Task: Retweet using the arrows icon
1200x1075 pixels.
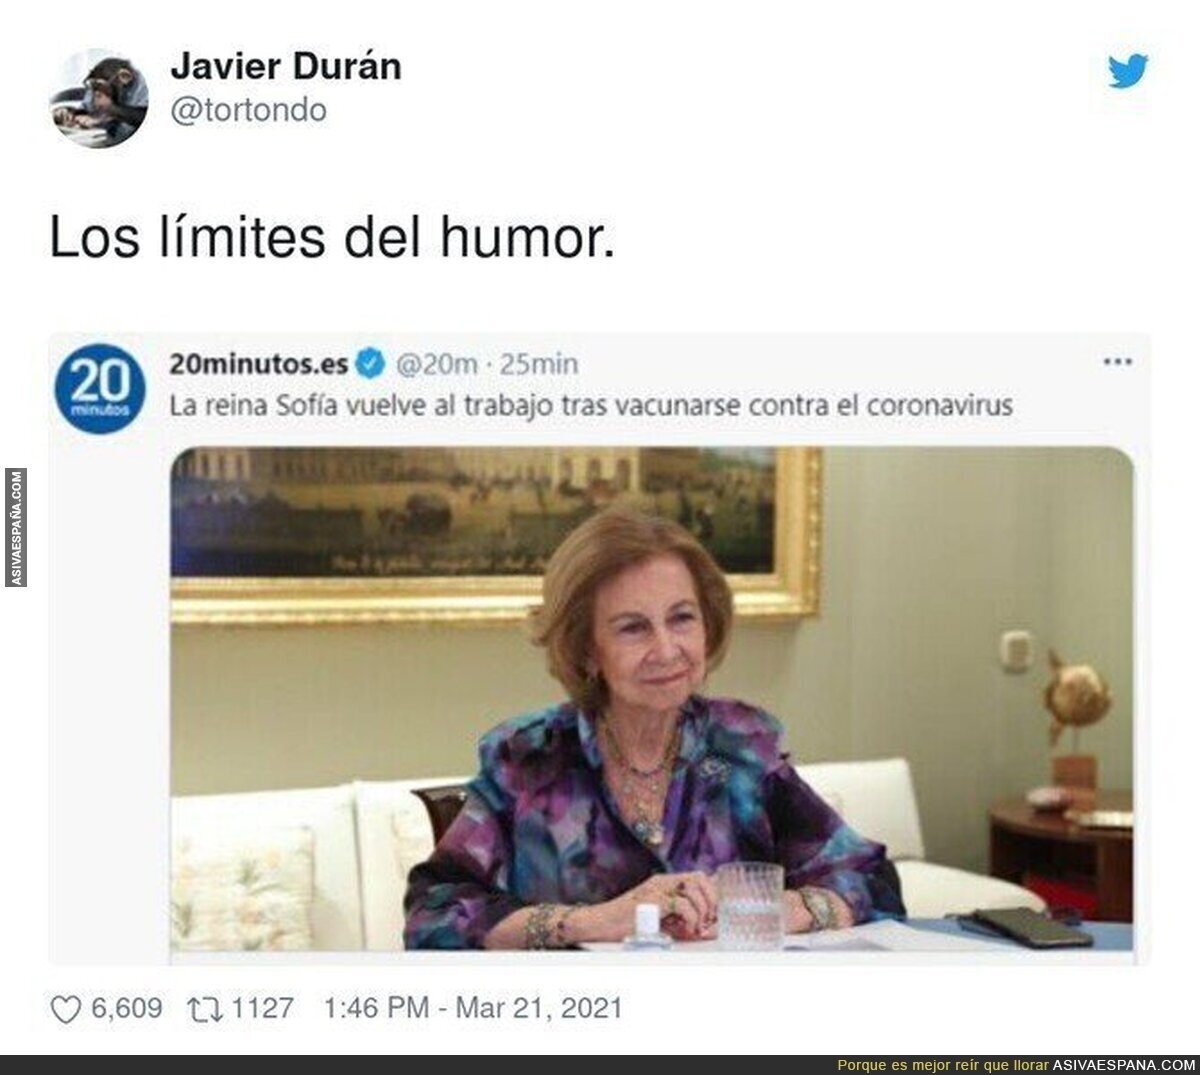Action: [x=204, y=1008]
